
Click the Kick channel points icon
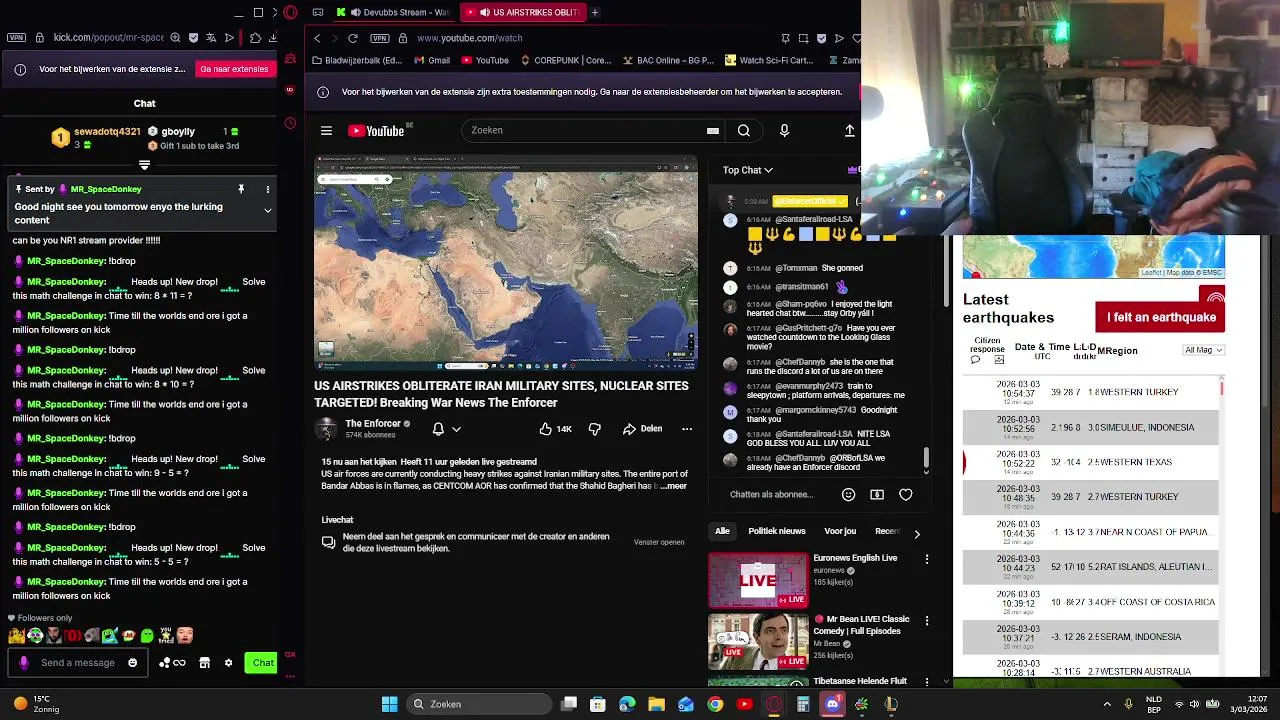click(172, 662)
